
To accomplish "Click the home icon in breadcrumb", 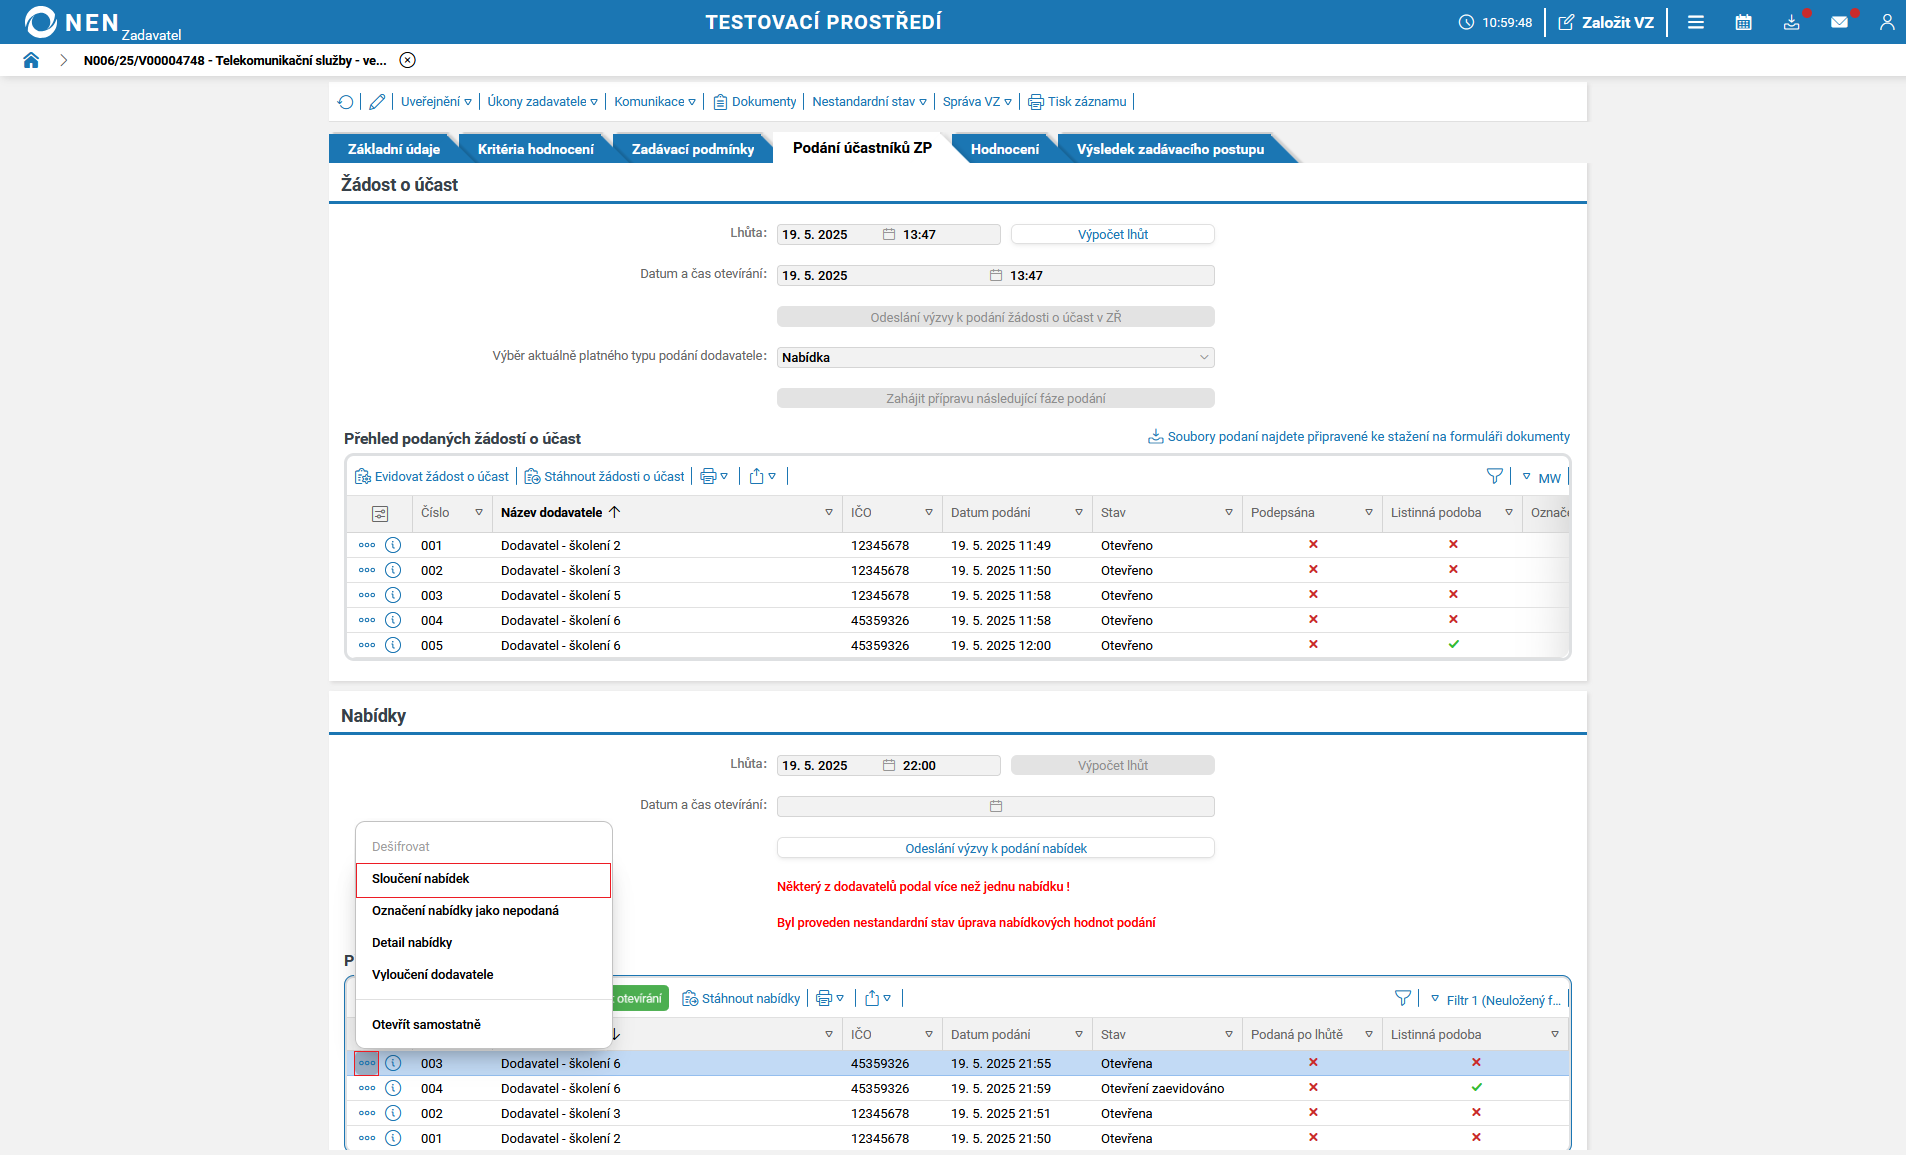I will 31,60.
